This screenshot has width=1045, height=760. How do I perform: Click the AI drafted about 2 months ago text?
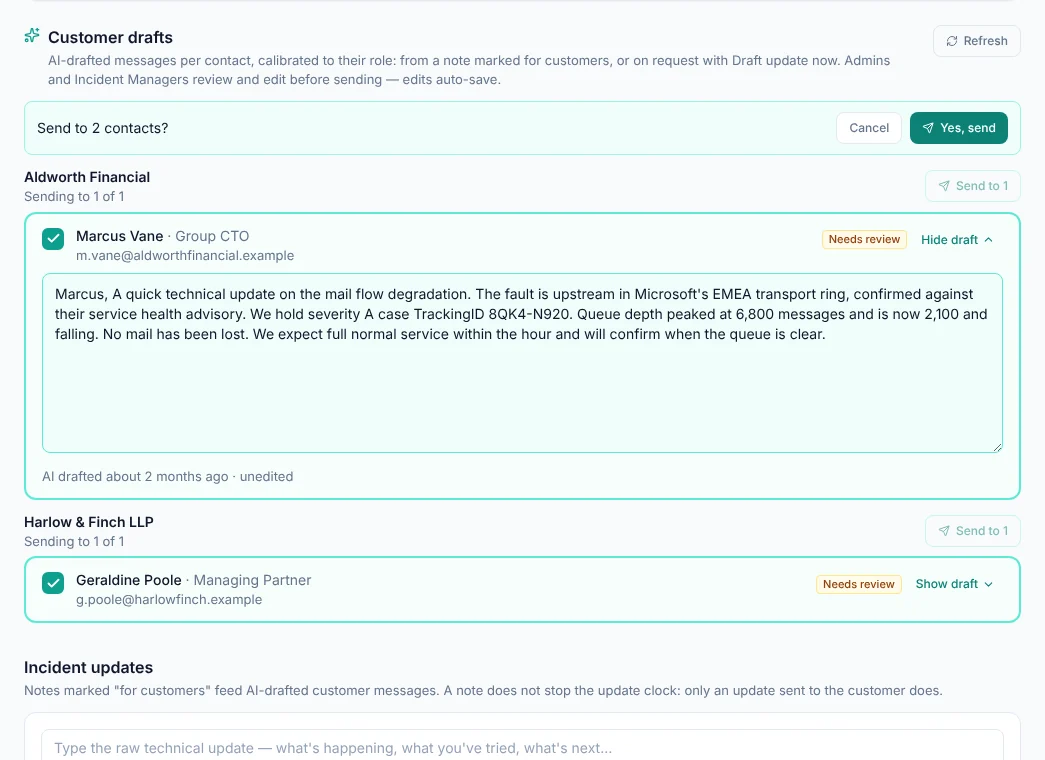[135, 477]
